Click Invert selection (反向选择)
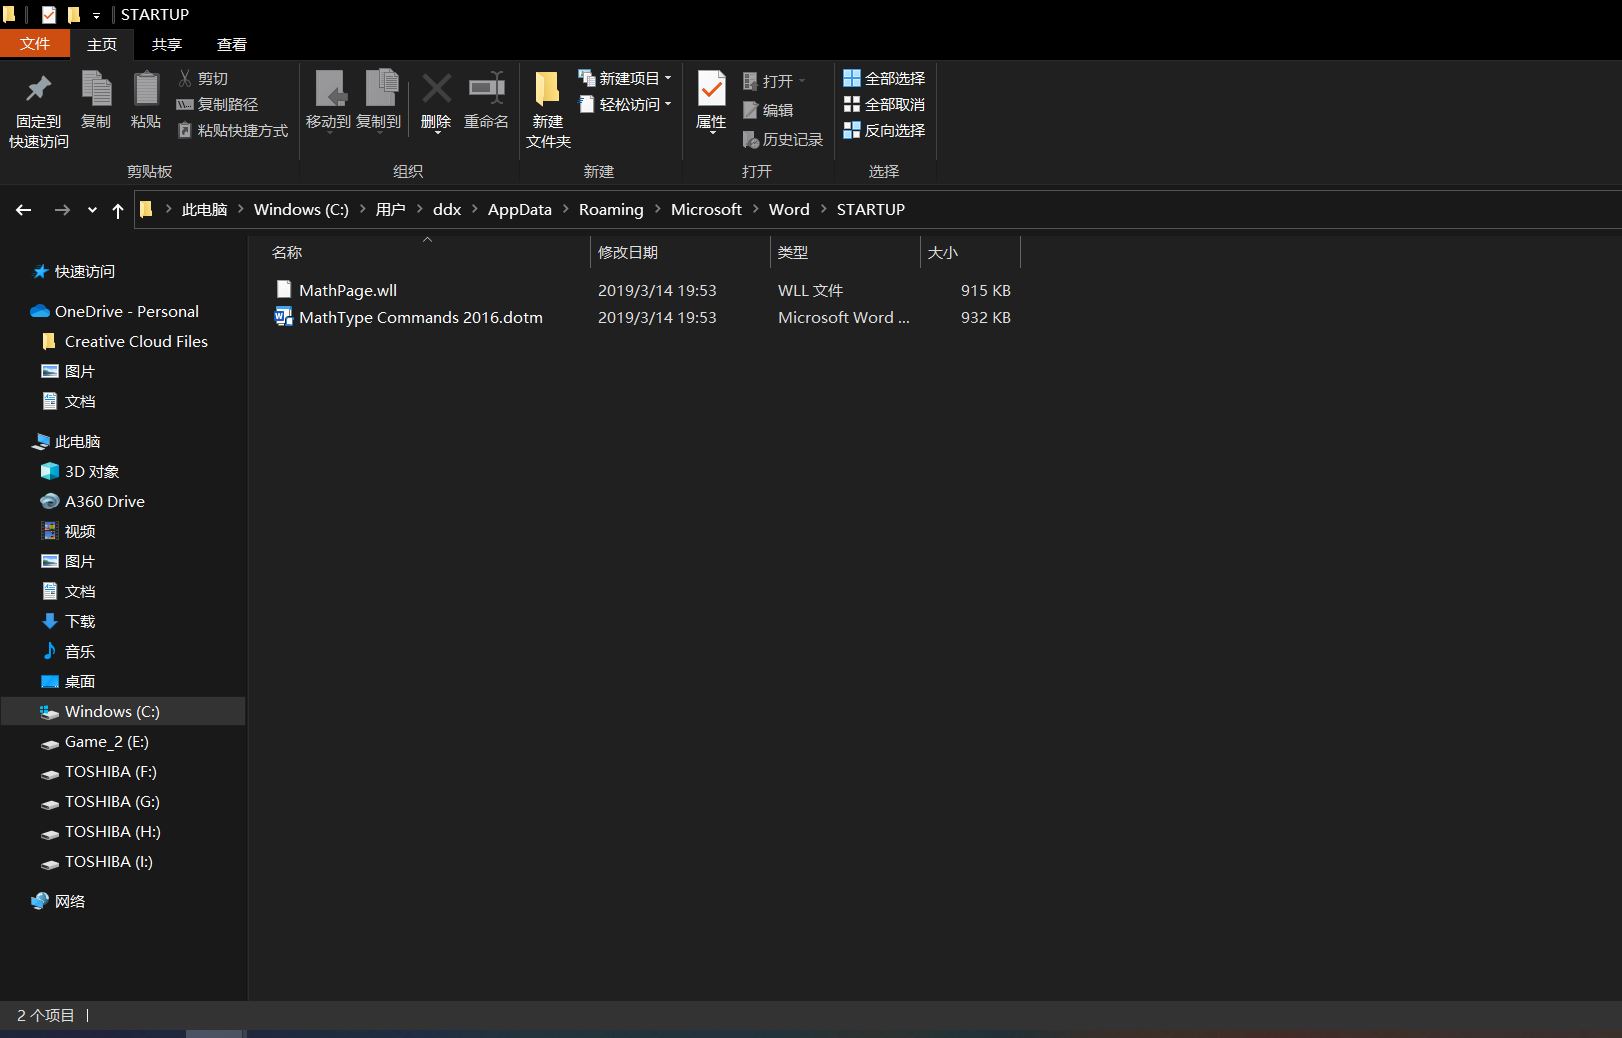 point(884,130)
